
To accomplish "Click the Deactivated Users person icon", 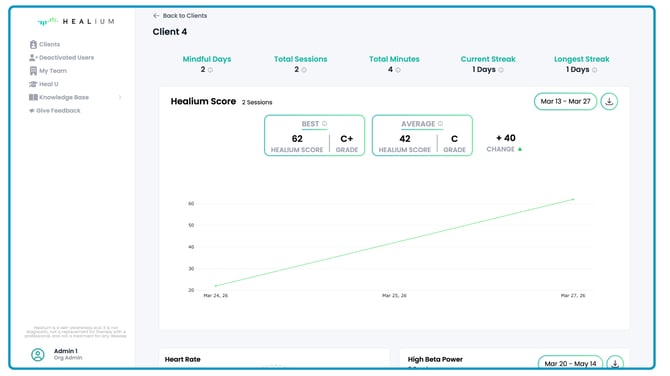I will pos(33,57).
